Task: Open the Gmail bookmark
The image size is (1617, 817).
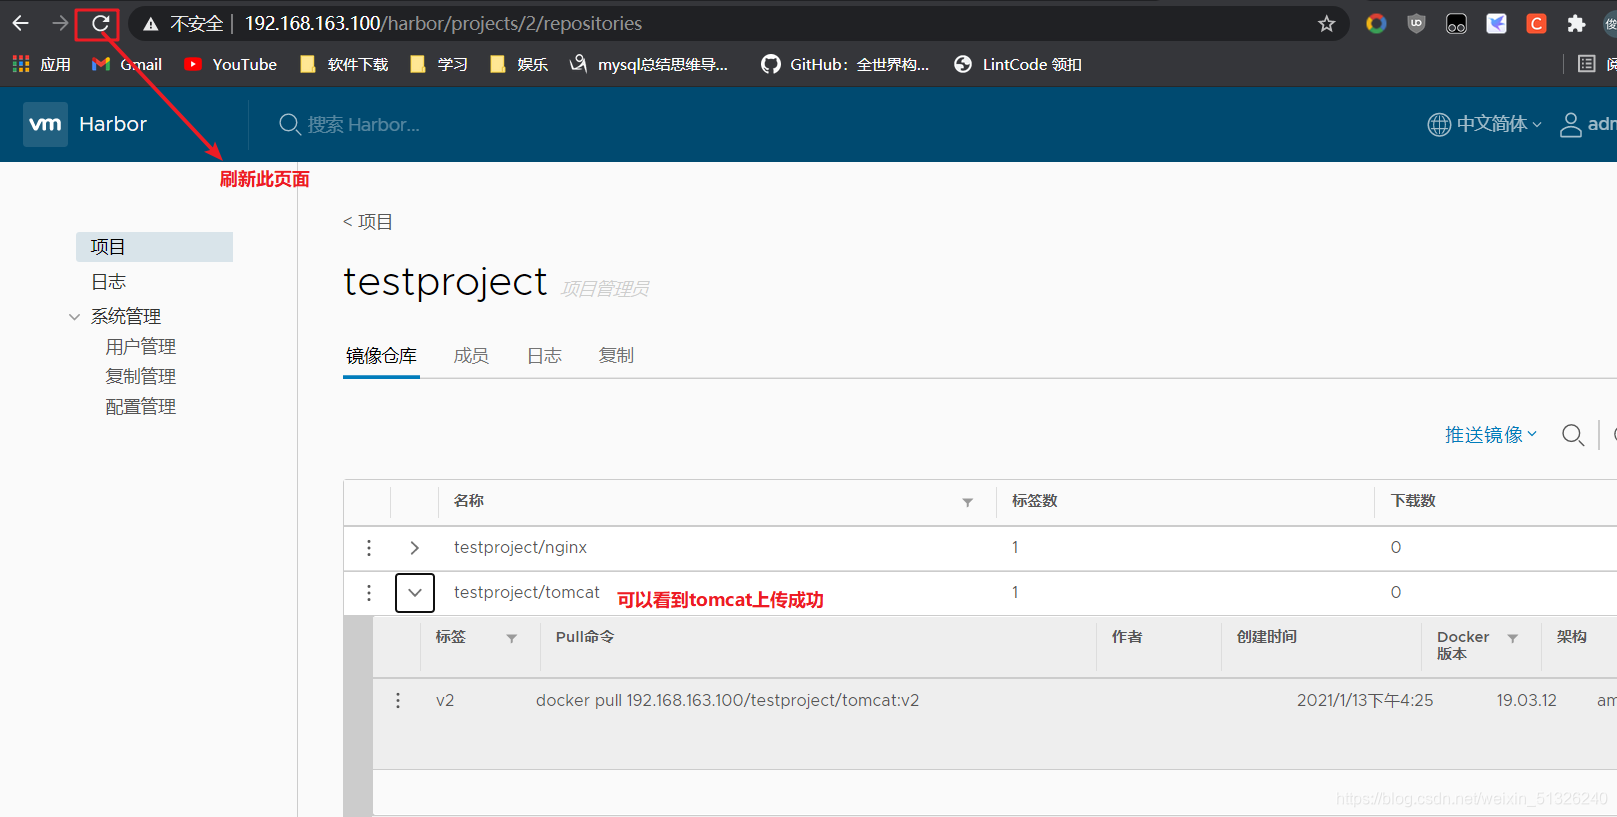Action: [127, 64]
